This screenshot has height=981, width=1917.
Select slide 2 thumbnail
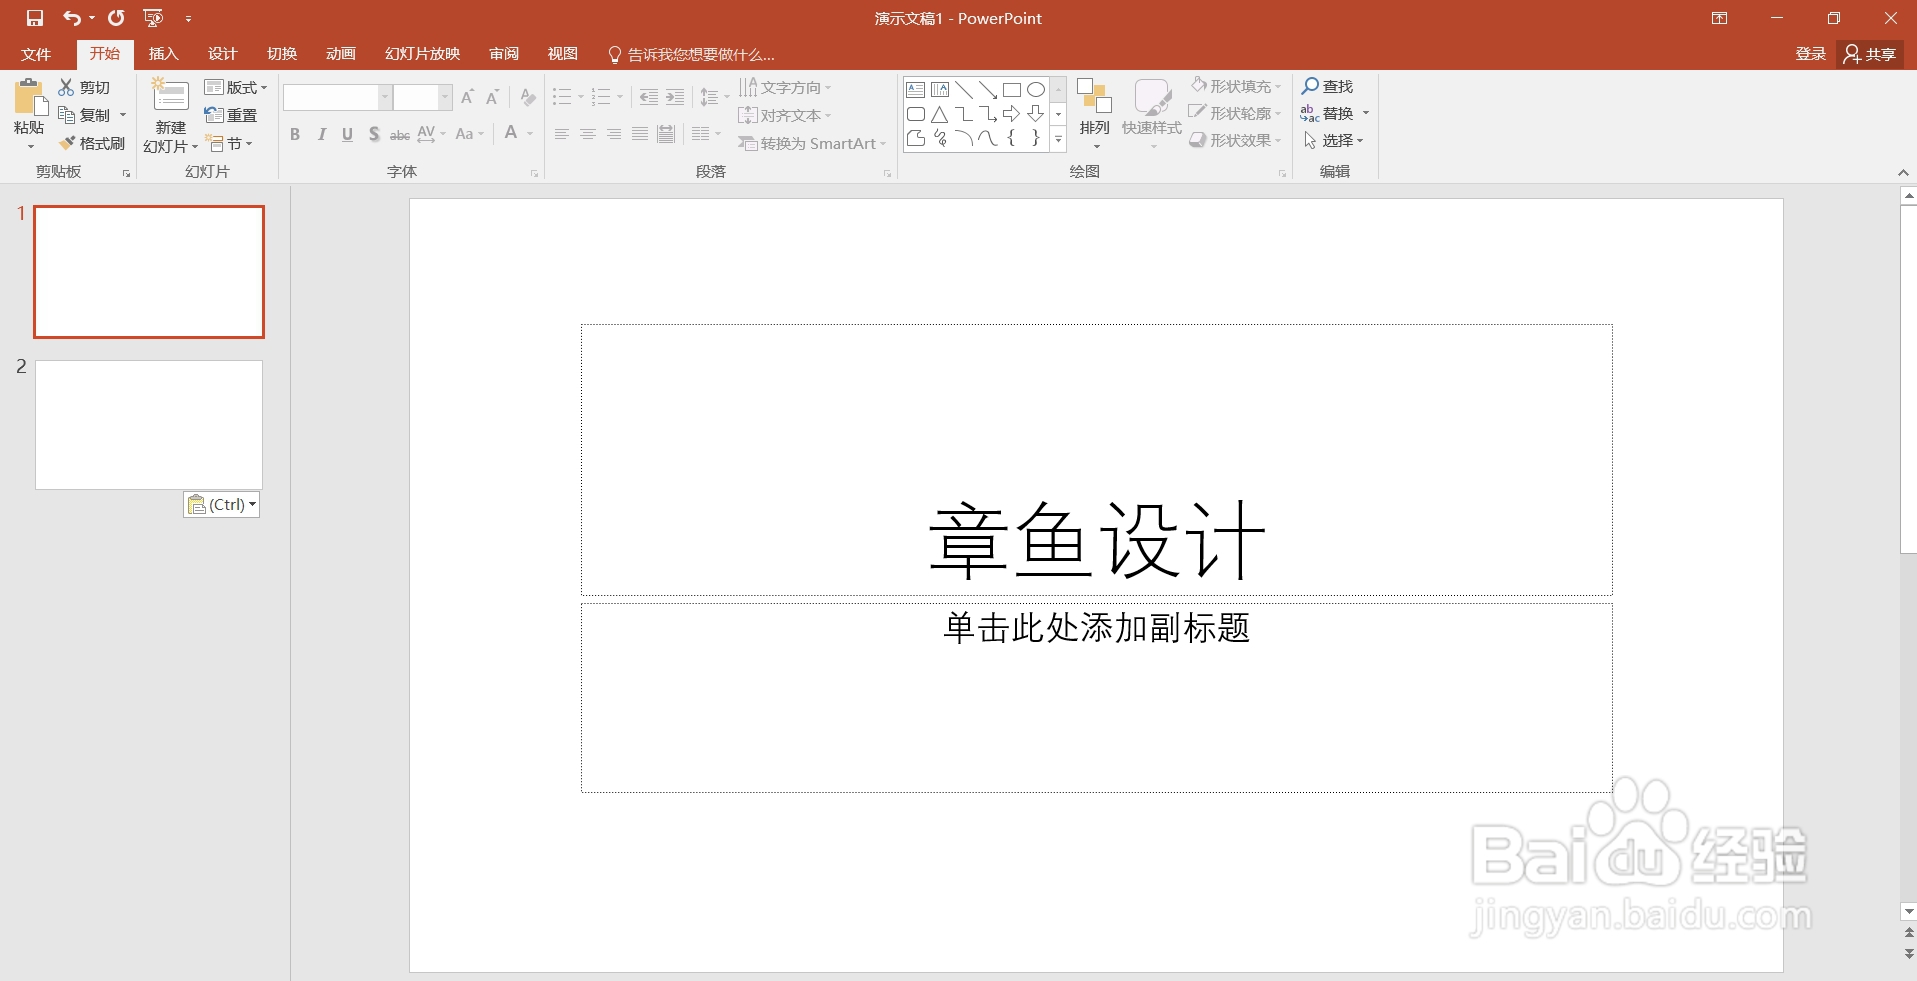click(x=149, y=425)
